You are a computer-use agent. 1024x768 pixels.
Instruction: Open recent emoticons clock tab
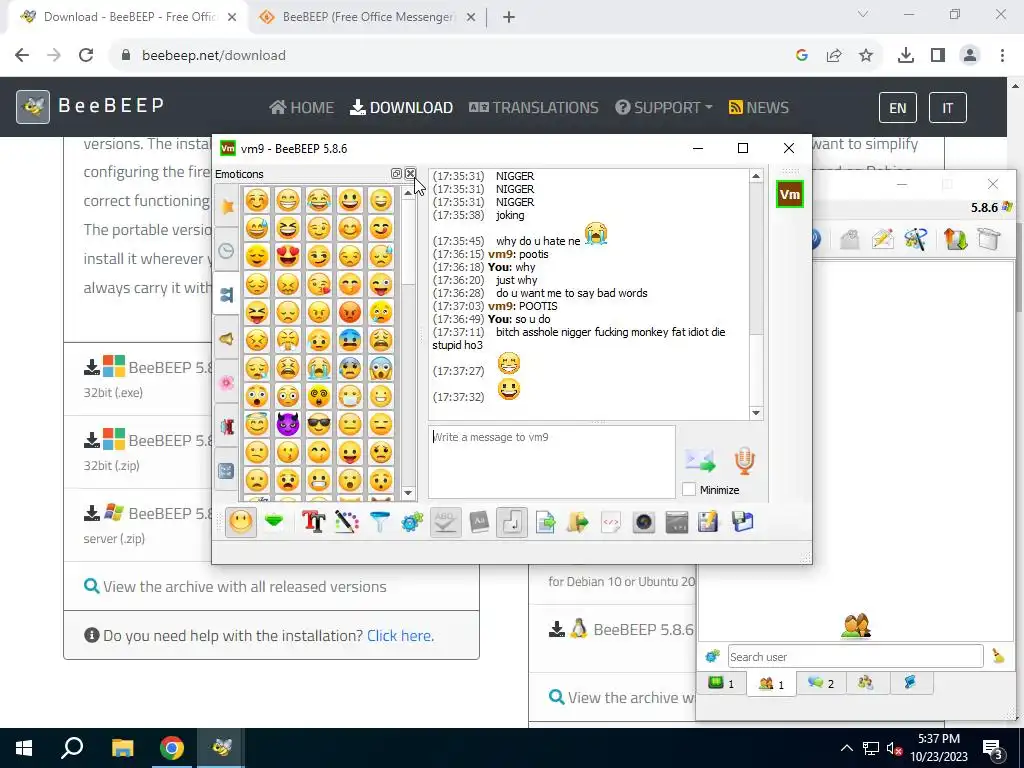click(x=227, y=251)
